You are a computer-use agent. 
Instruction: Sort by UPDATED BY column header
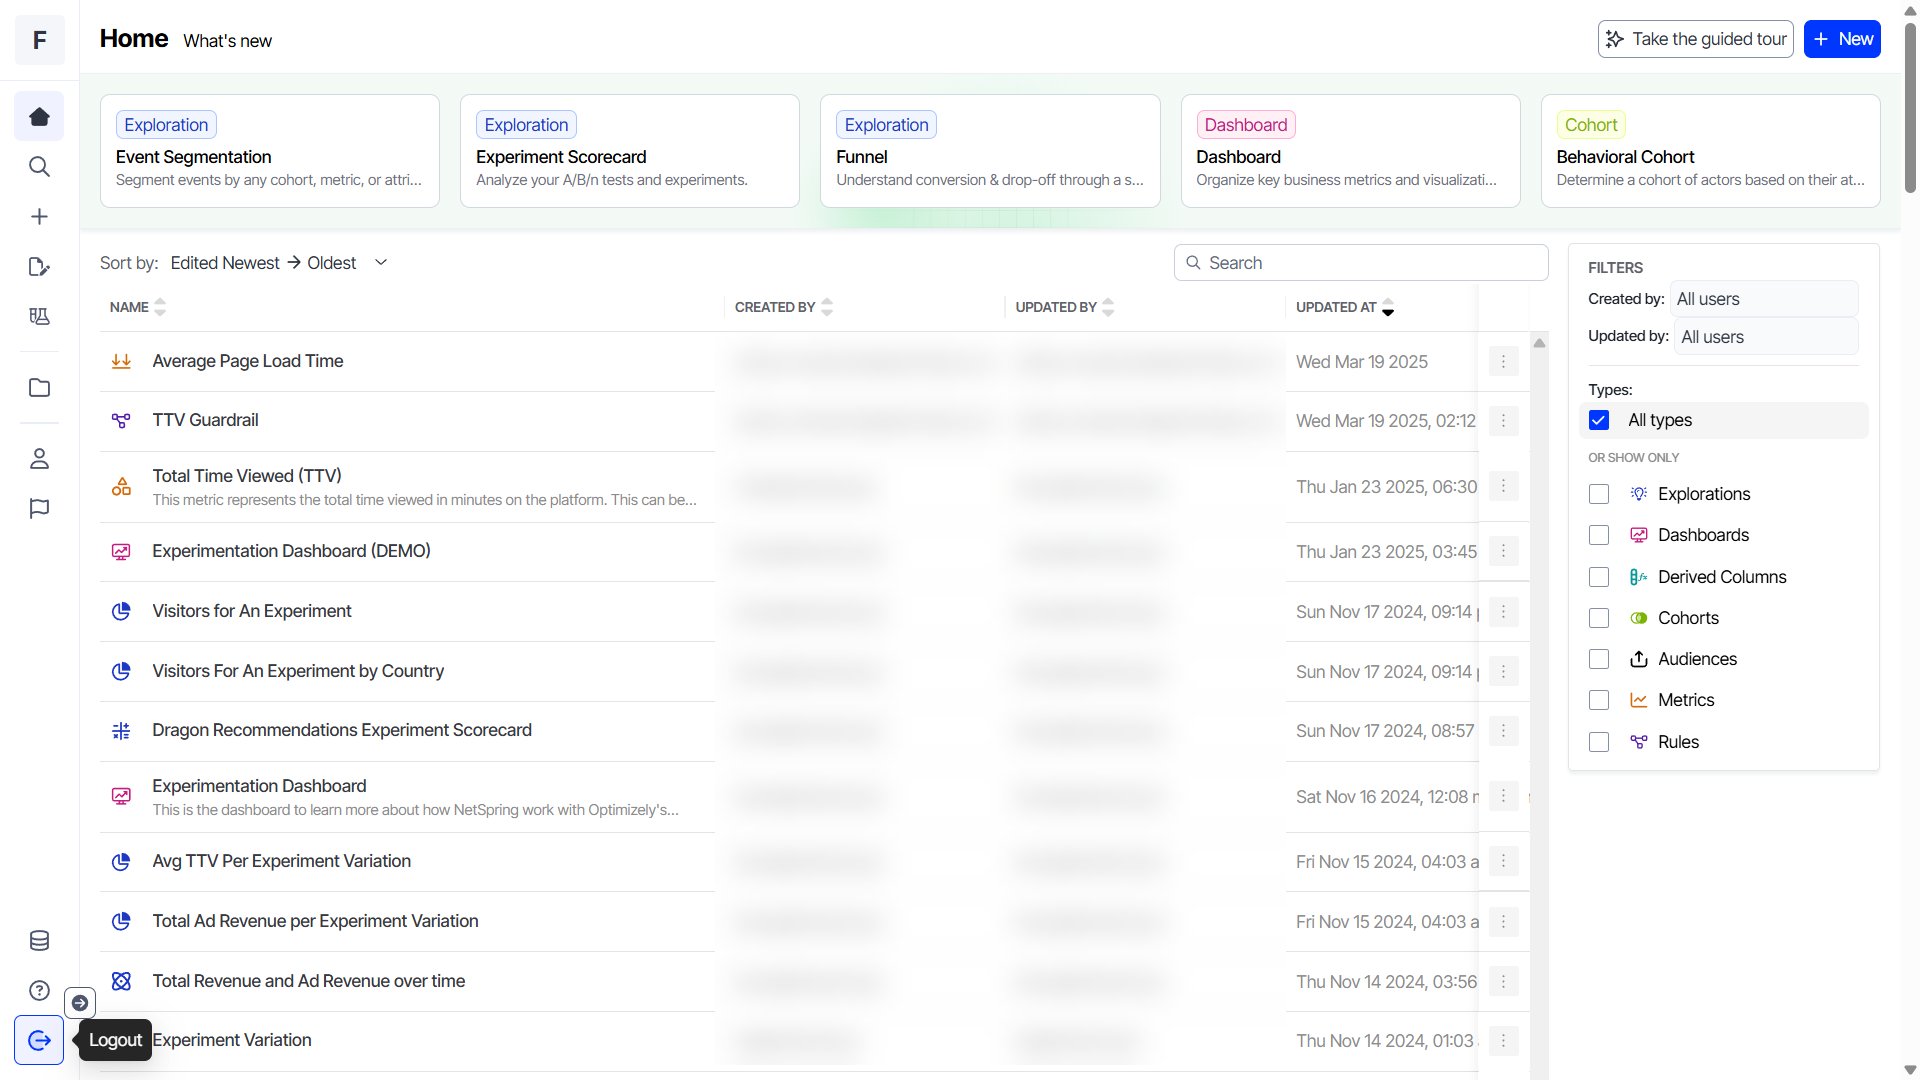point(1065,307)
